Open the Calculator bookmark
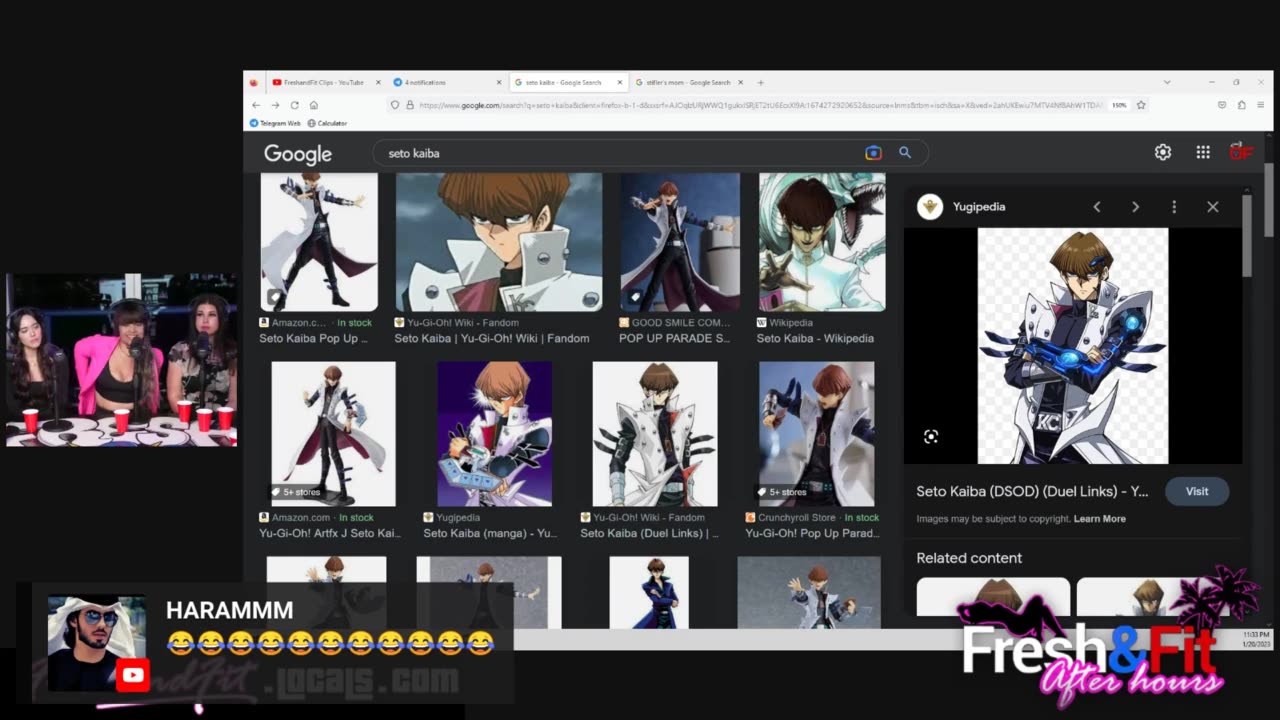Viewport: 1280px width, 720px height. (x=327, y=123)
